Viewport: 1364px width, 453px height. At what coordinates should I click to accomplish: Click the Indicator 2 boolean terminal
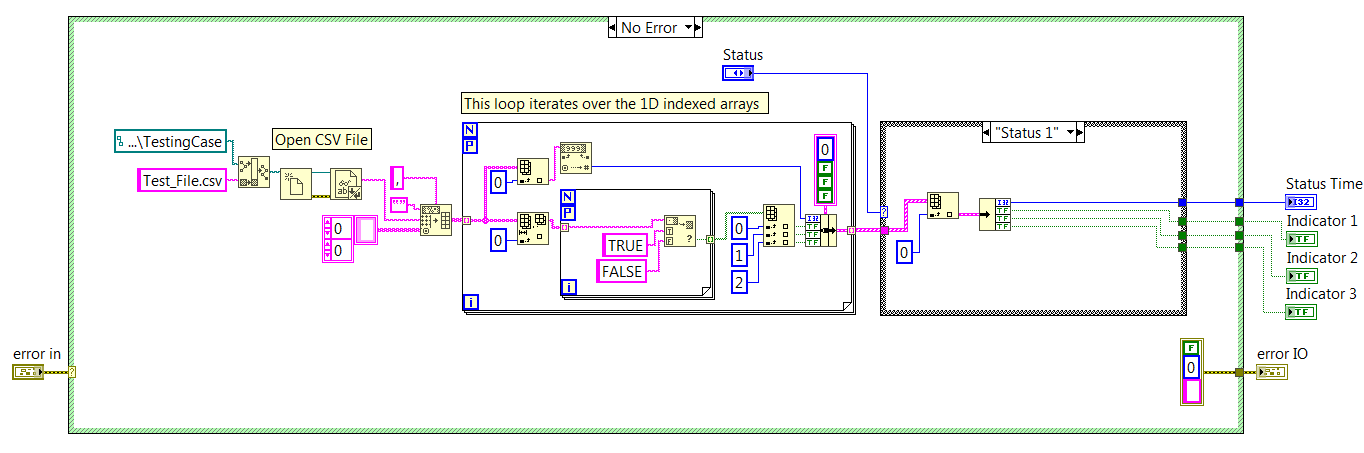coord(1302,275)
